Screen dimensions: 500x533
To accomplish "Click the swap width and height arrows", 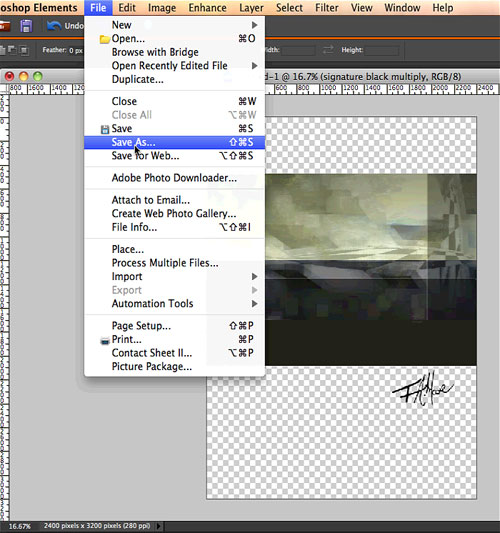I will pyautogui.click(x=328, y=50).
